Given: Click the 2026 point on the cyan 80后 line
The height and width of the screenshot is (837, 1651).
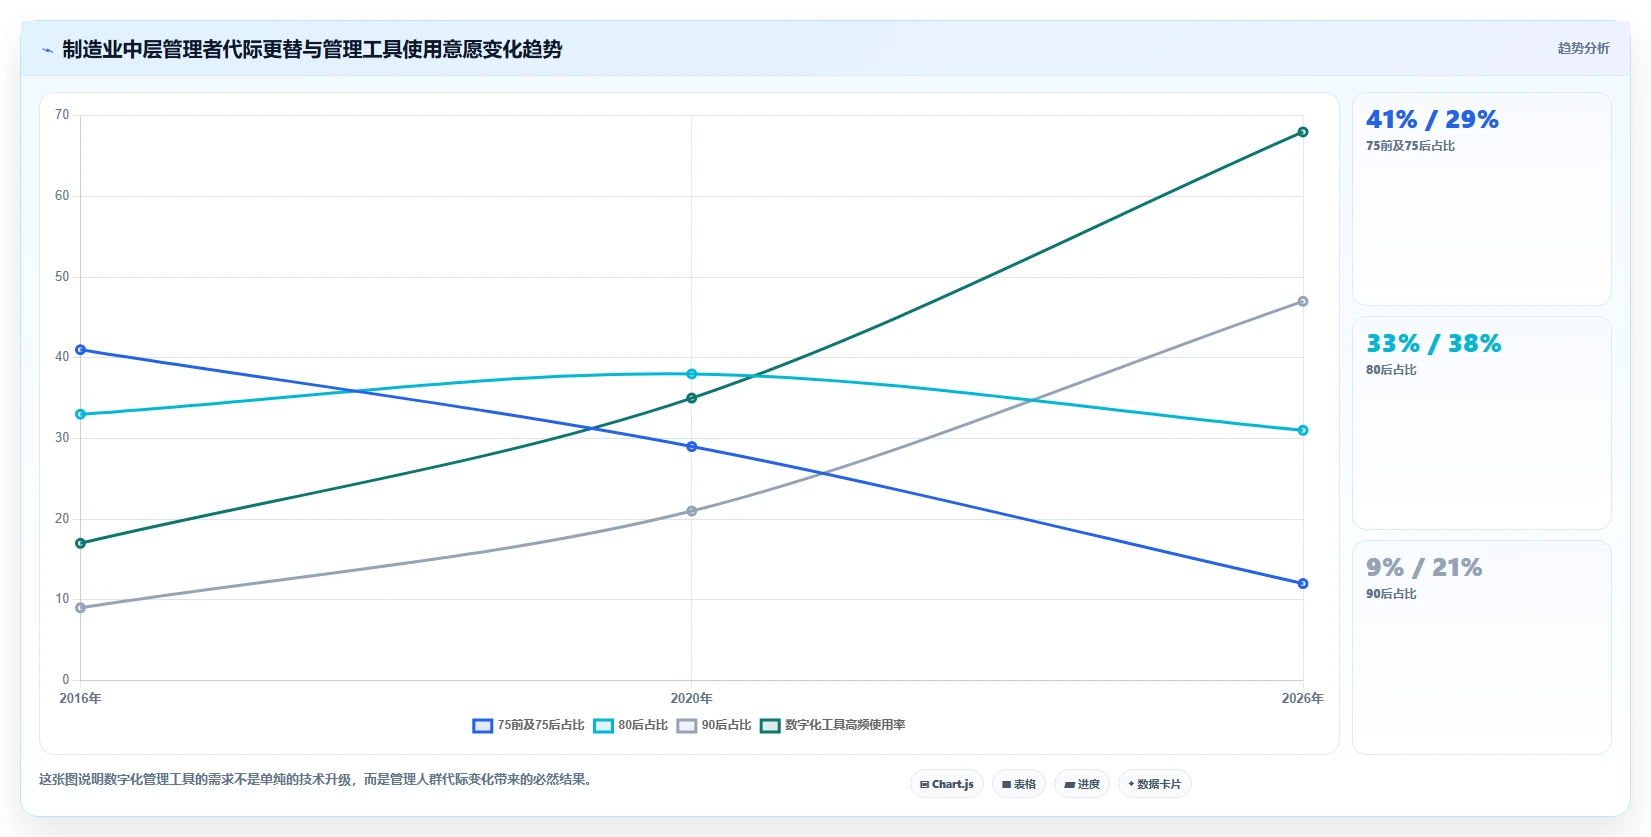Looking at the screenshot, I should point(1303,430).
